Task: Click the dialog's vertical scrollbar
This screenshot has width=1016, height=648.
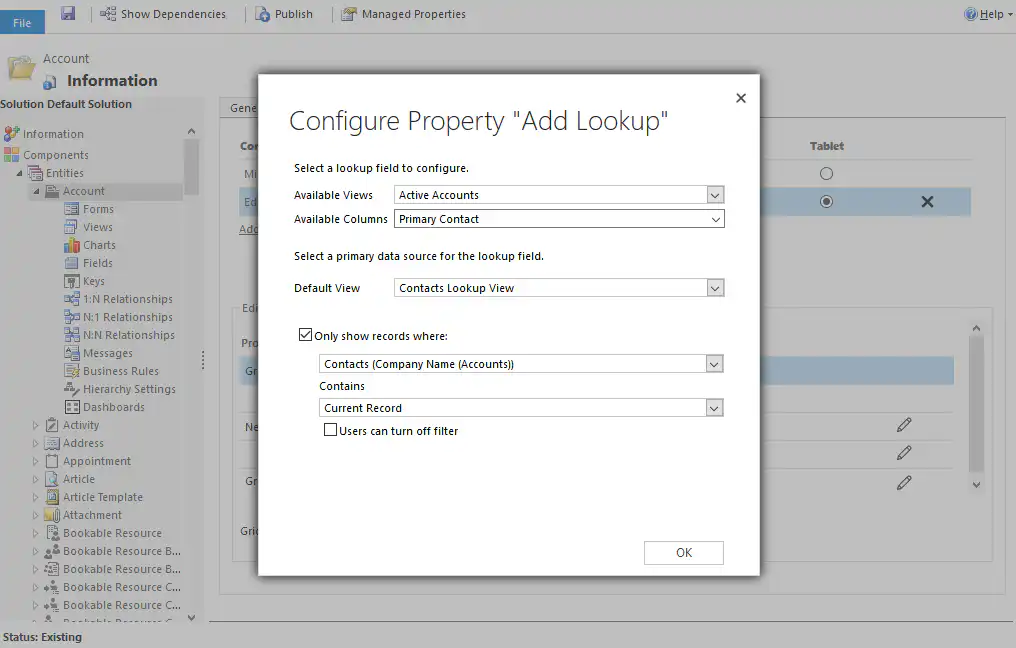Action: point(975,405)
